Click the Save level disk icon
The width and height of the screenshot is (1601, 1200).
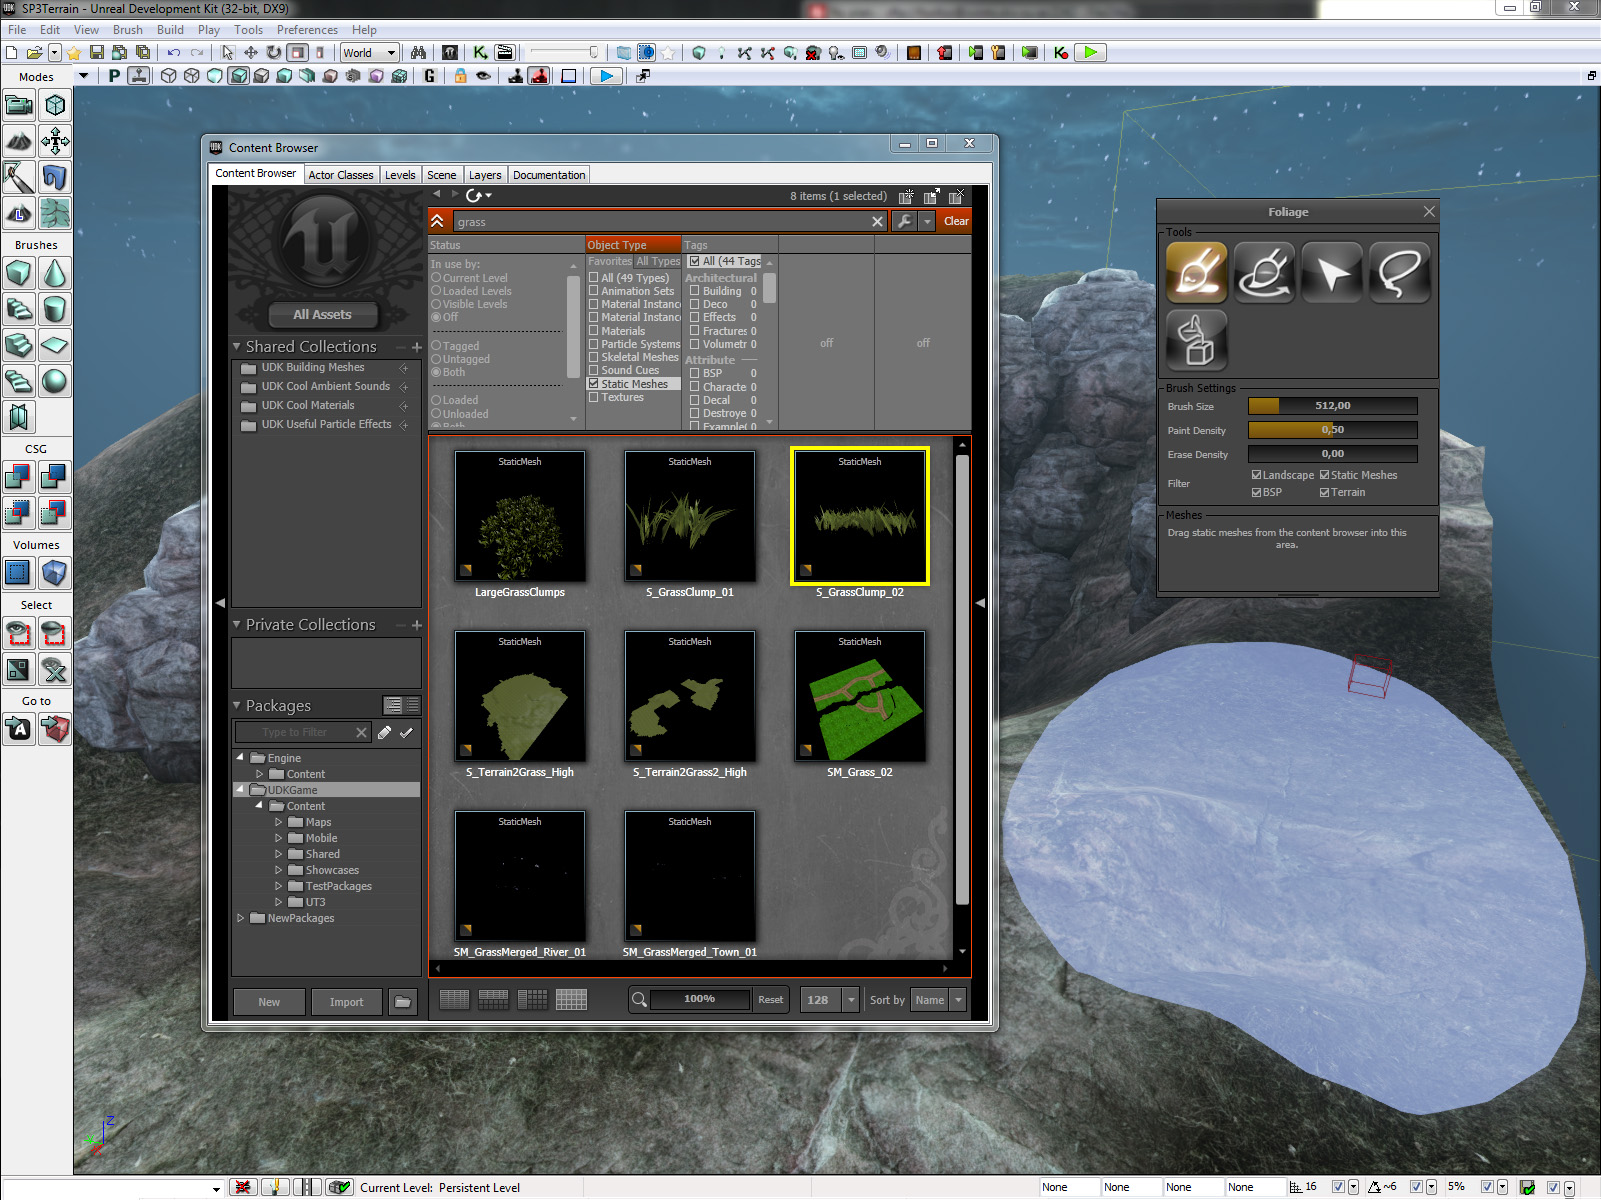97,53
